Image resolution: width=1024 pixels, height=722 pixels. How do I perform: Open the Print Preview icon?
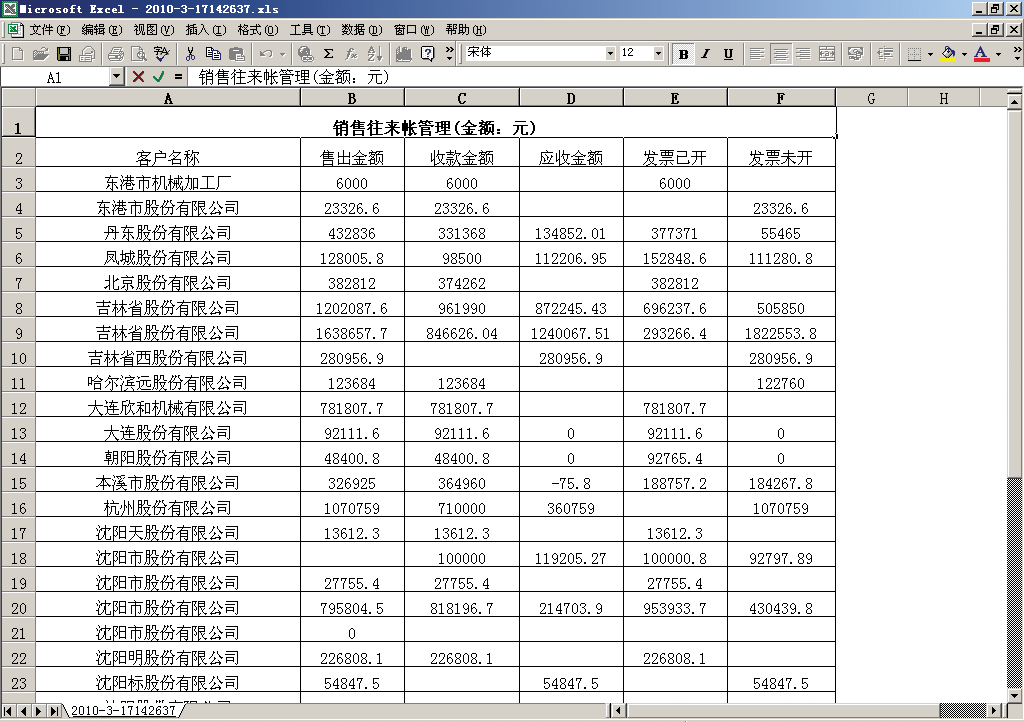(138, 54)
